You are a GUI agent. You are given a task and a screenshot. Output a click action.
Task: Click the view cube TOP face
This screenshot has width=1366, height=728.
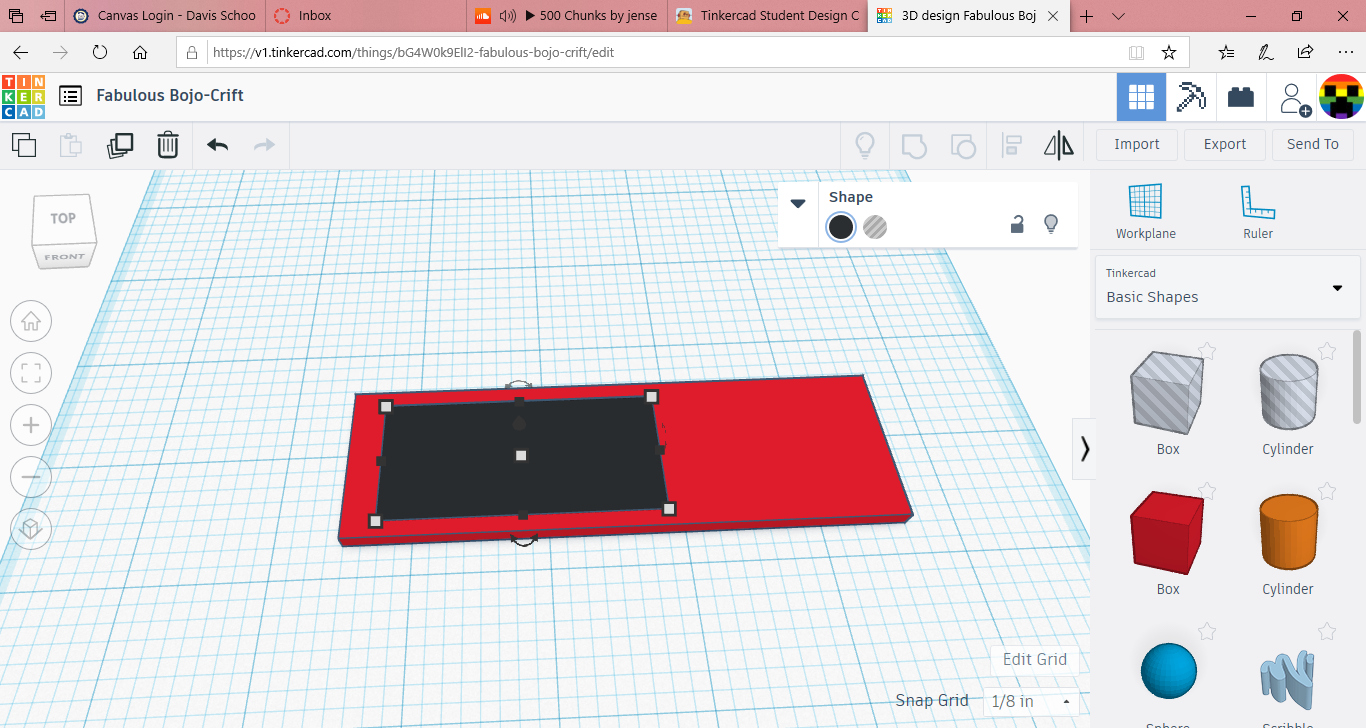63,218
